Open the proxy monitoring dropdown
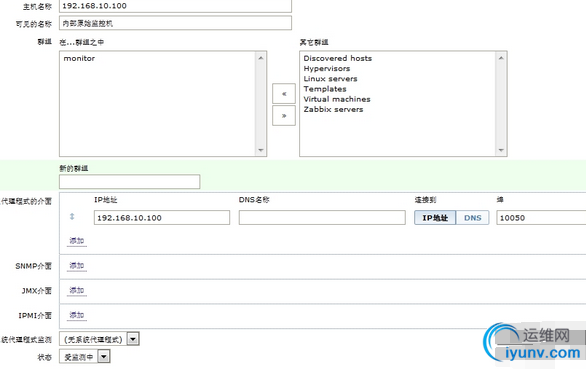The image size is (586, 369). (99, 339)
